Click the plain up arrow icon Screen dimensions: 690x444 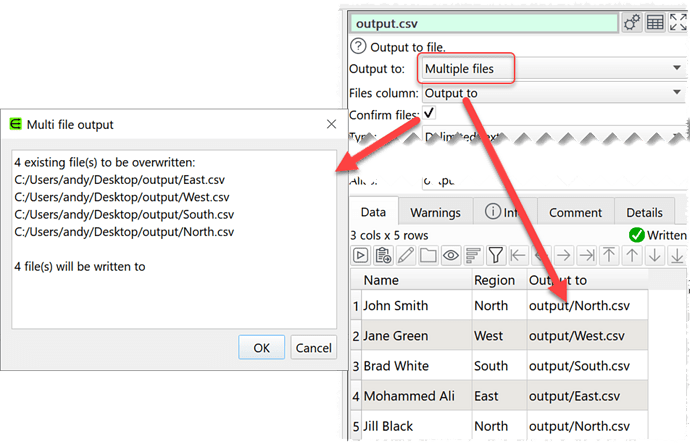pos(632,256)
